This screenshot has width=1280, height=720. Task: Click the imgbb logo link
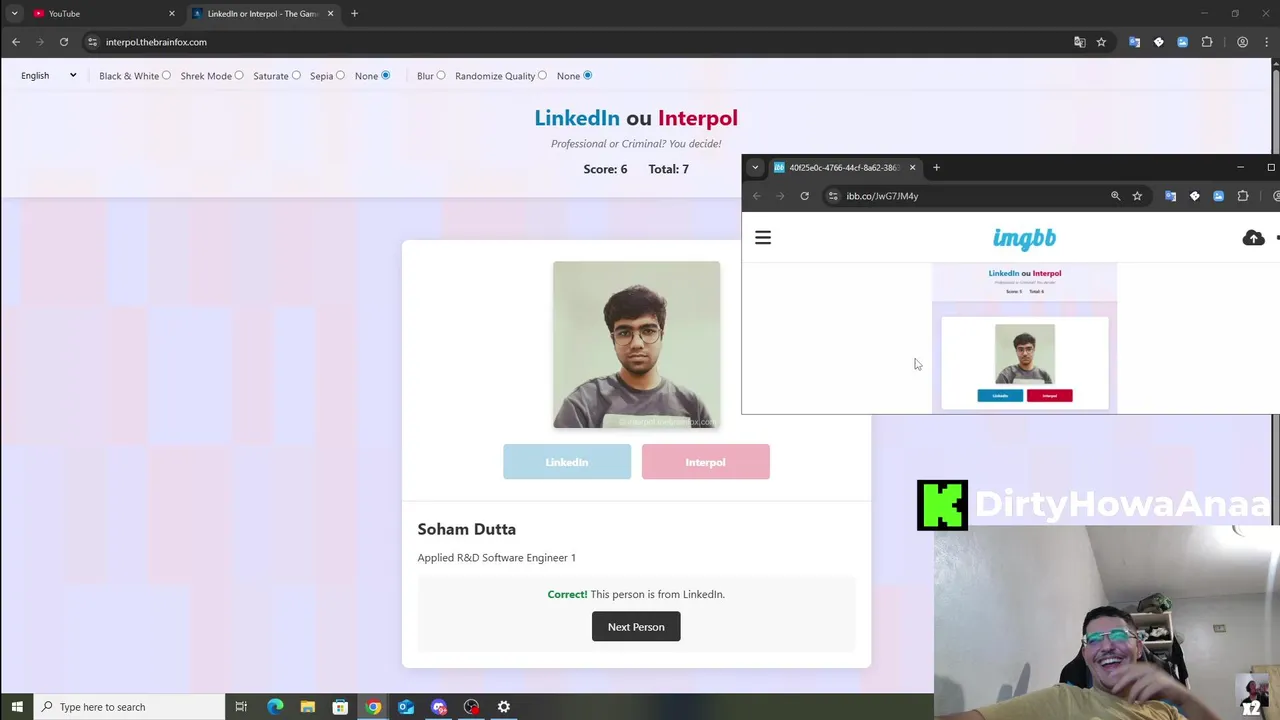1024,238
